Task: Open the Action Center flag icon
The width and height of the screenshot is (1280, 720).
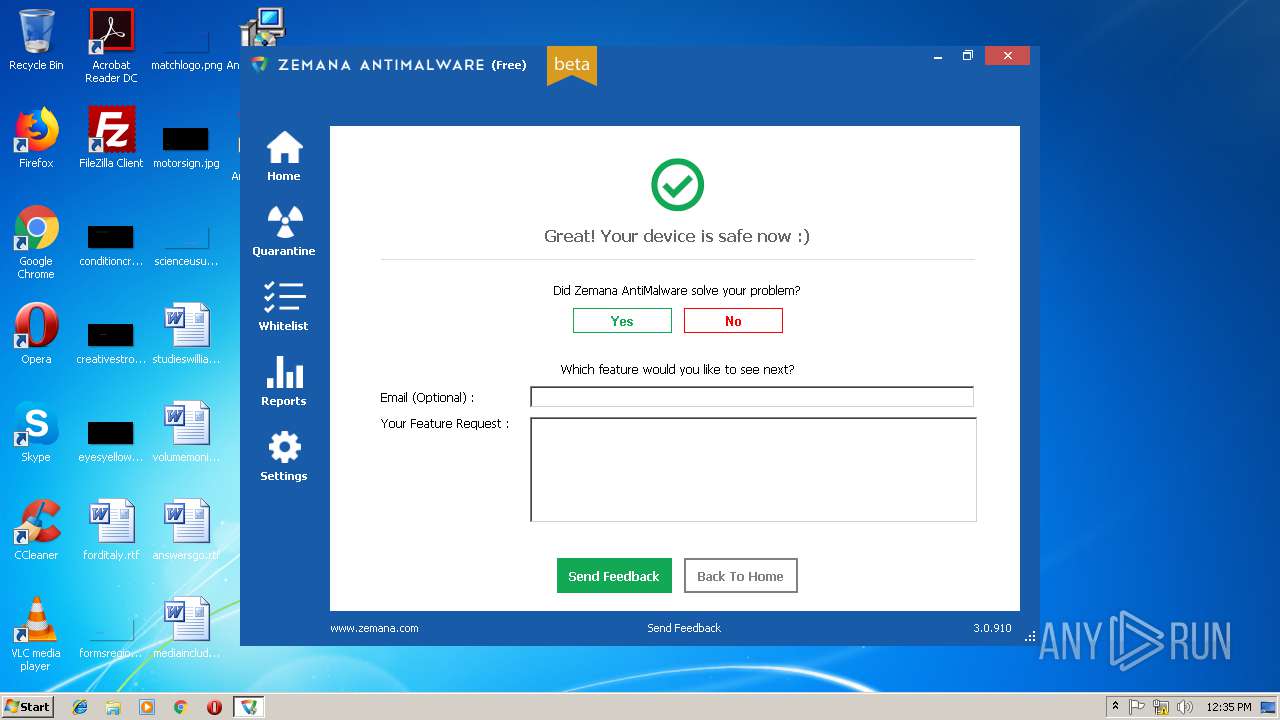Action: pyautogui.click(x=1137, y=707)
